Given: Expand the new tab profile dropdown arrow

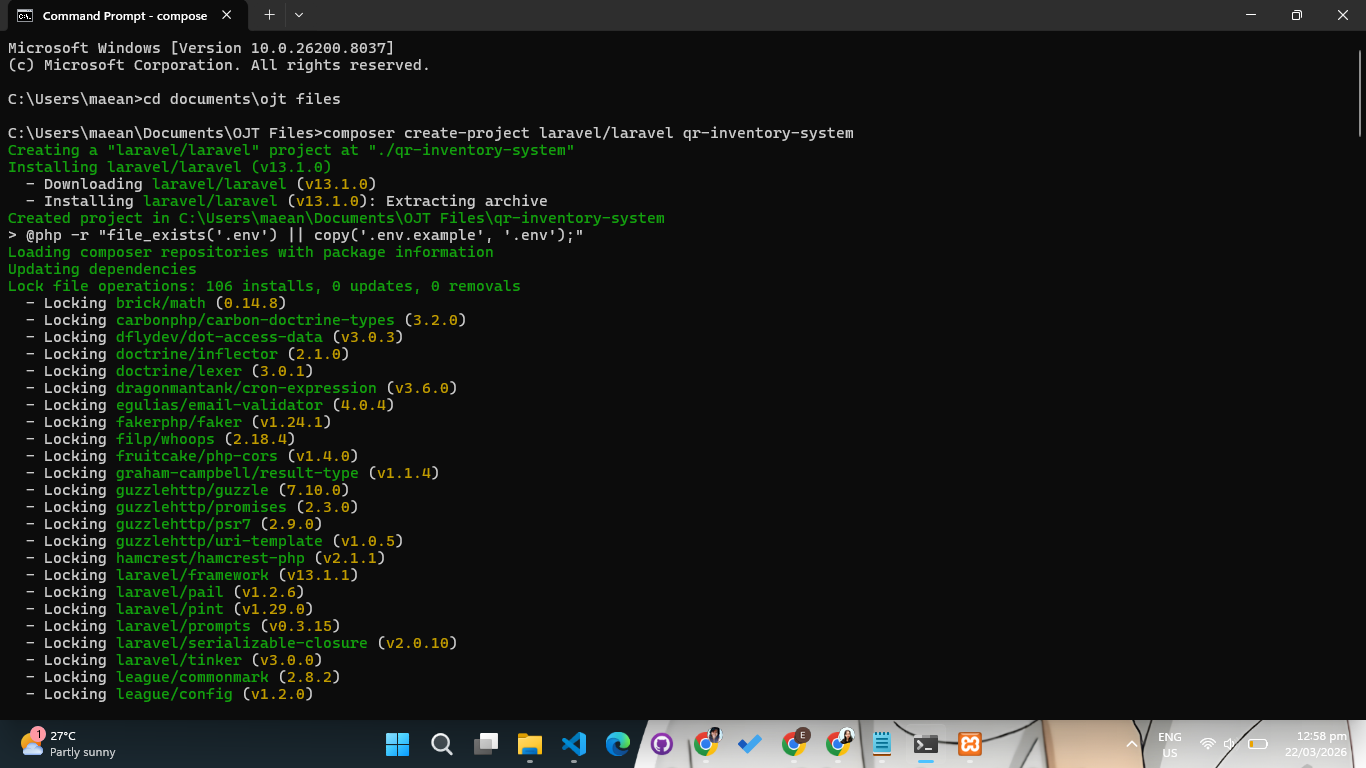Looking at the screenshot, I should click(299, 15).
